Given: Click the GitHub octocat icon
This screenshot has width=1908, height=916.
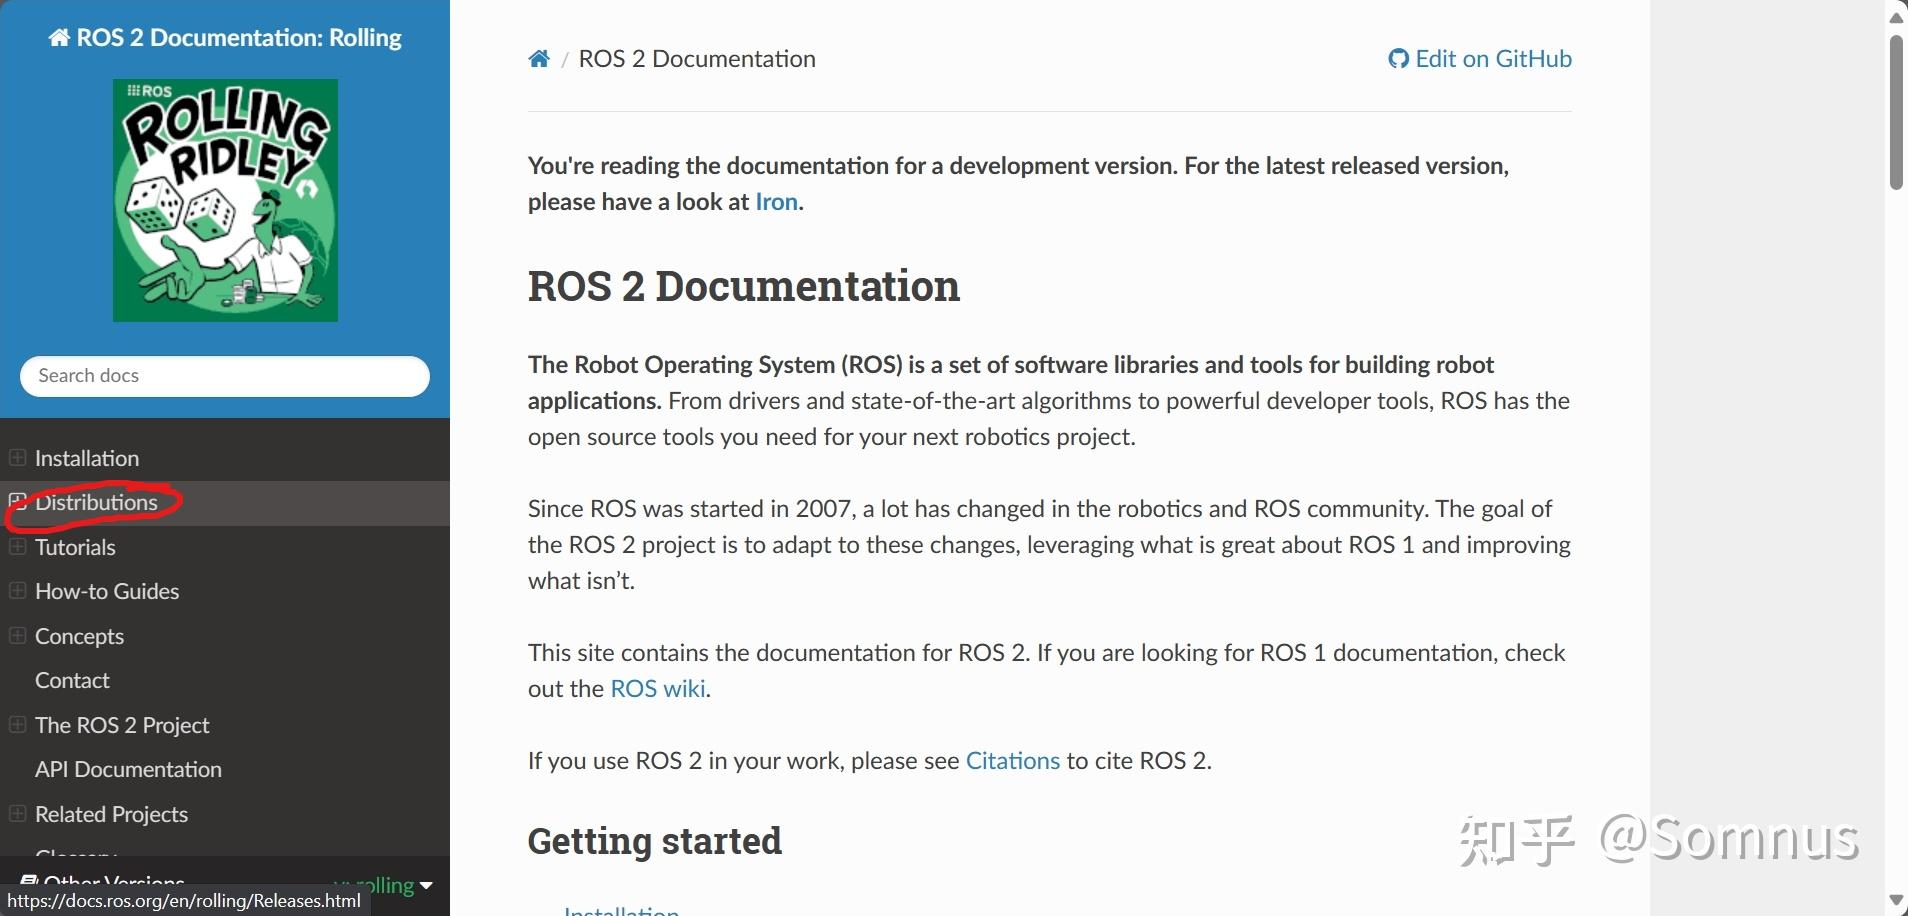Looking at the screenshot, I should pos(1397,58).
